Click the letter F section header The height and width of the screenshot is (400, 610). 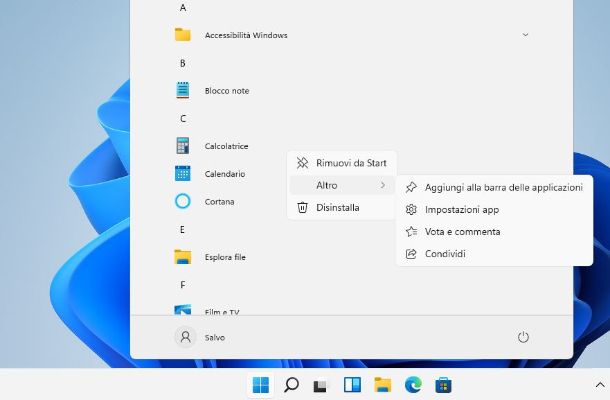point(182,285)
